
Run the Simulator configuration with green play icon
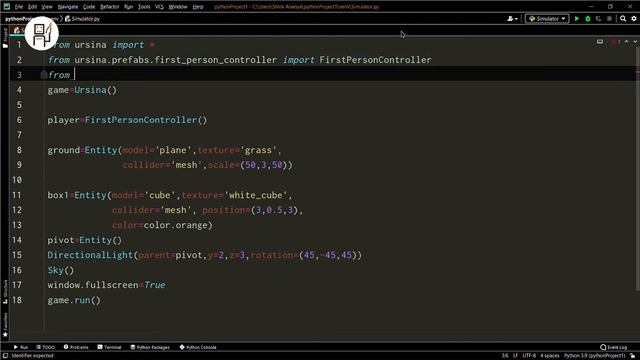click(x=577, y=18)
